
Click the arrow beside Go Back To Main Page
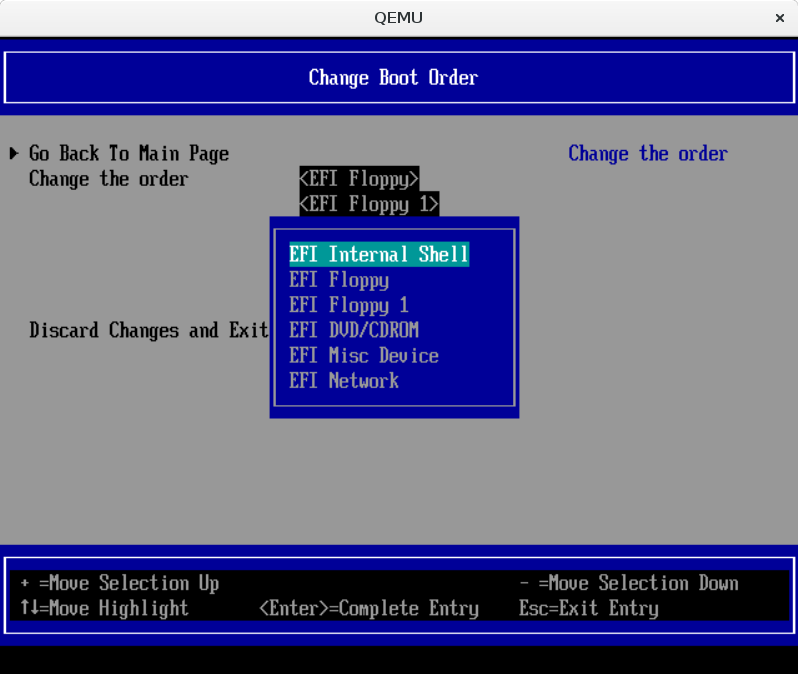coord(14,153)
